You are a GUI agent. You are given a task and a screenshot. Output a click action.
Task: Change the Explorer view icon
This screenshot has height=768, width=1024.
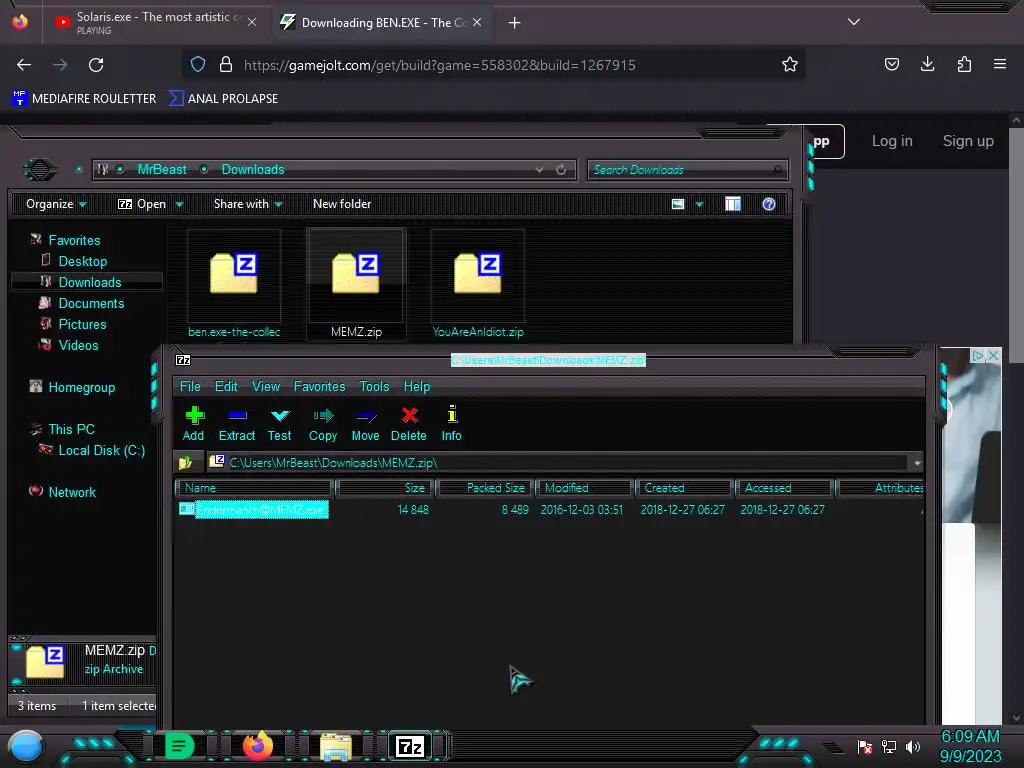pyautogui.click(x=678, y=204)
